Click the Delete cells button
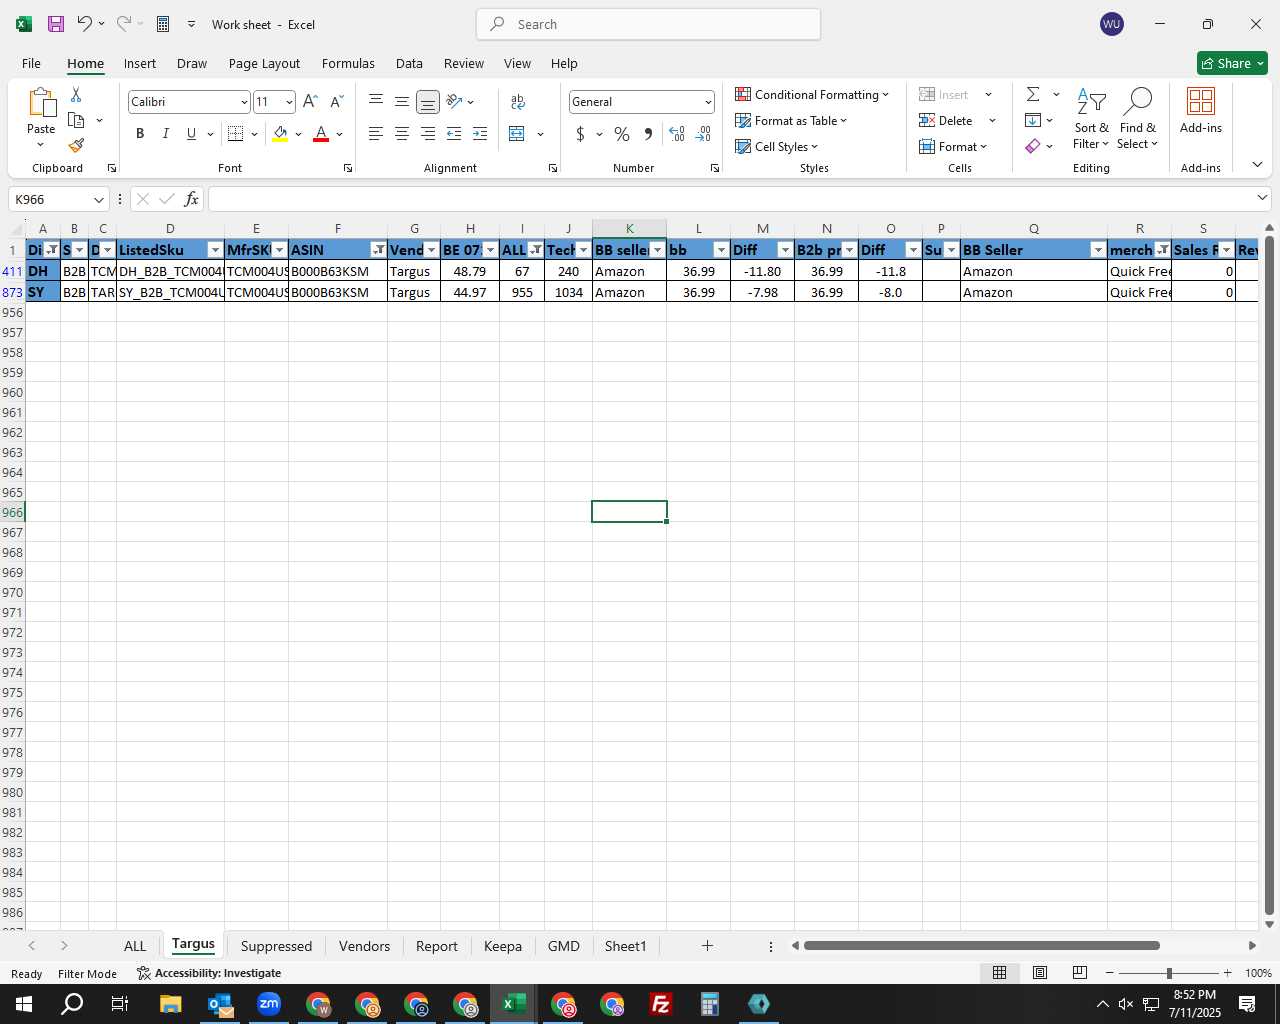The width and height of the screenshot is (1280, 1024). [x=946, y=121]
